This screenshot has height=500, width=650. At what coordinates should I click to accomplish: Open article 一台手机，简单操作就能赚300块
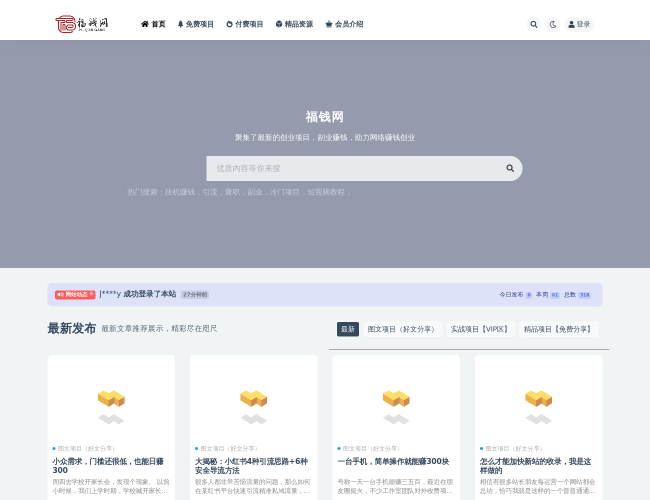click(x=393, y=461)
